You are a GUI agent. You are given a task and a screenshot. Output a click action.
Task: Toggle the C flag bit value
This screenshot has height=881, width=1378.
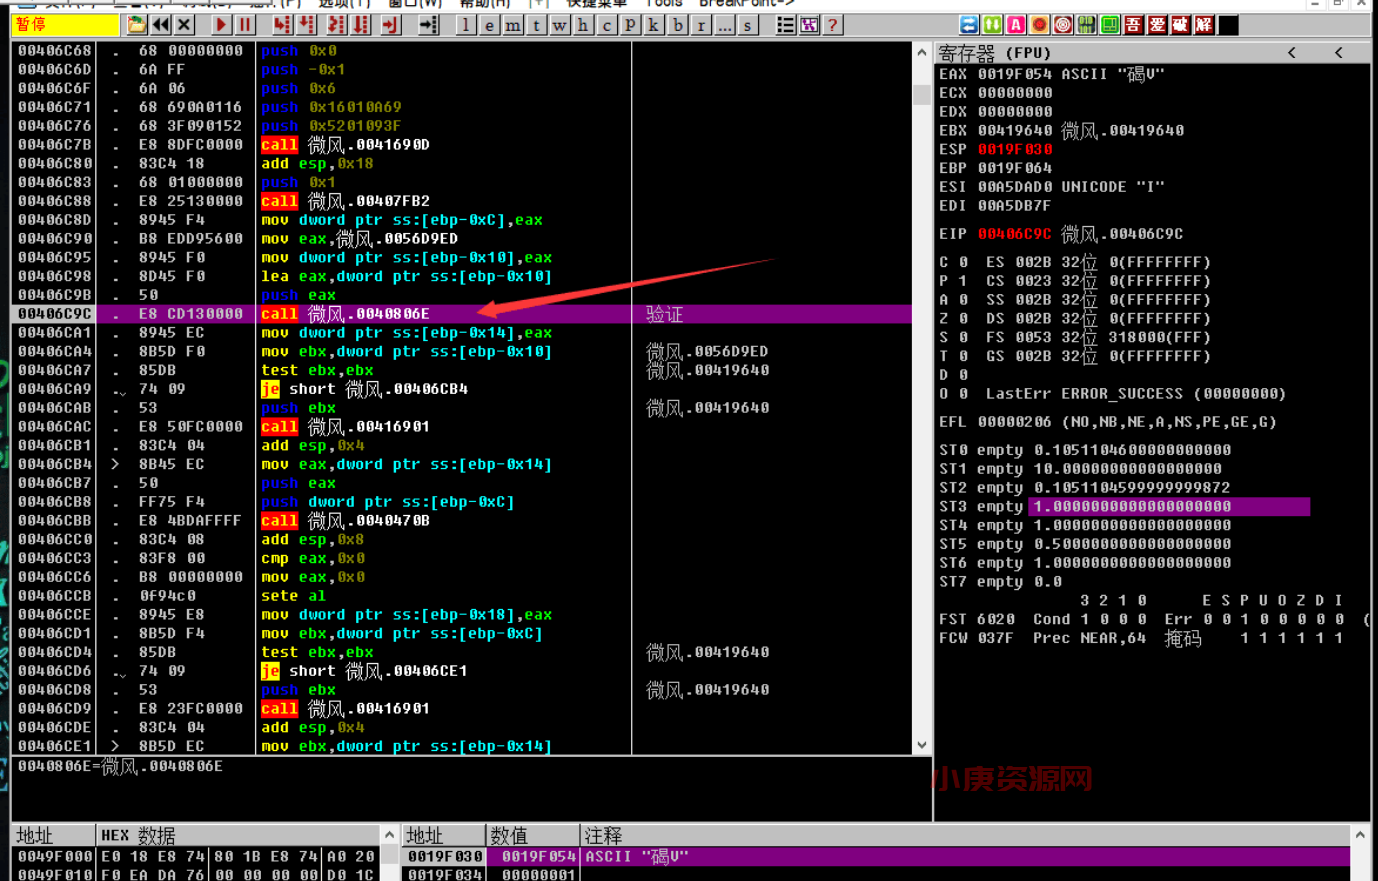pyautogui.click(x=963, y=262)
